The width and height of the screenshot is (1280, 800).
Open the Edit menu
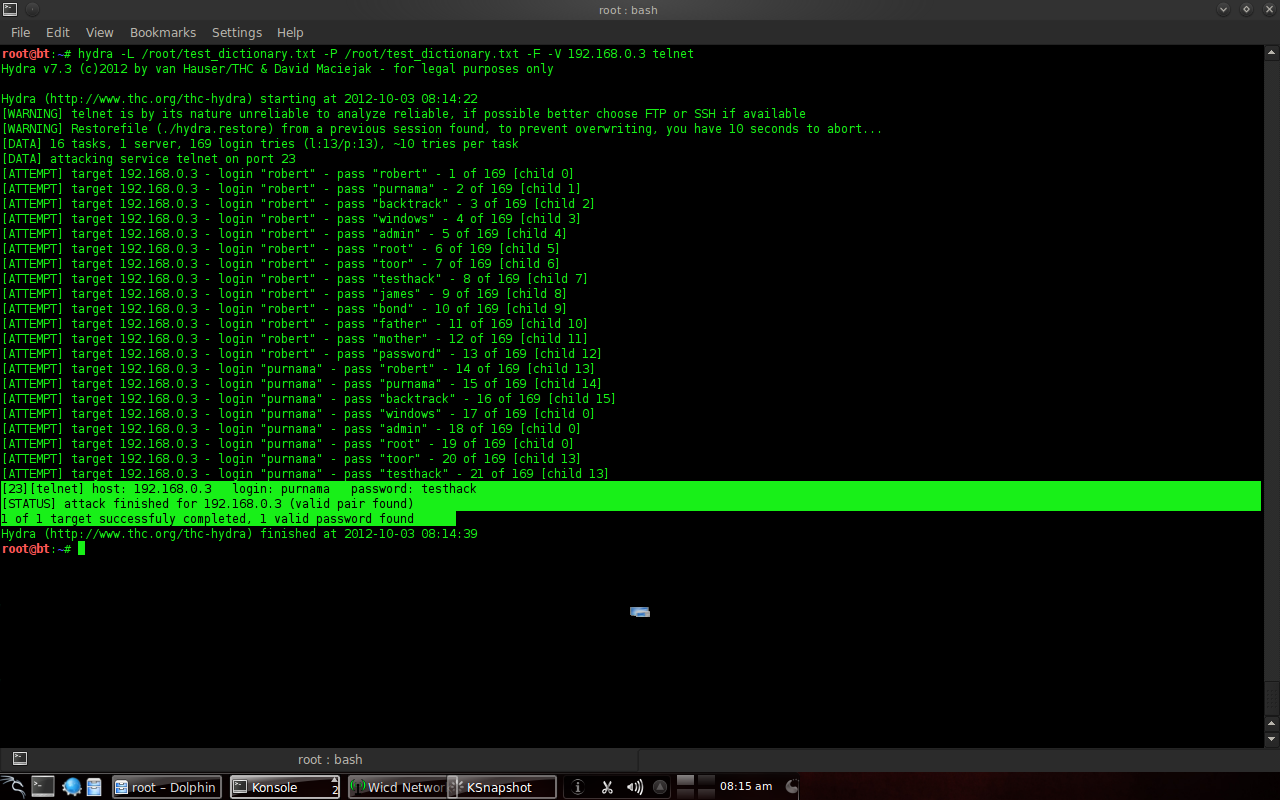tap(58, 32)
